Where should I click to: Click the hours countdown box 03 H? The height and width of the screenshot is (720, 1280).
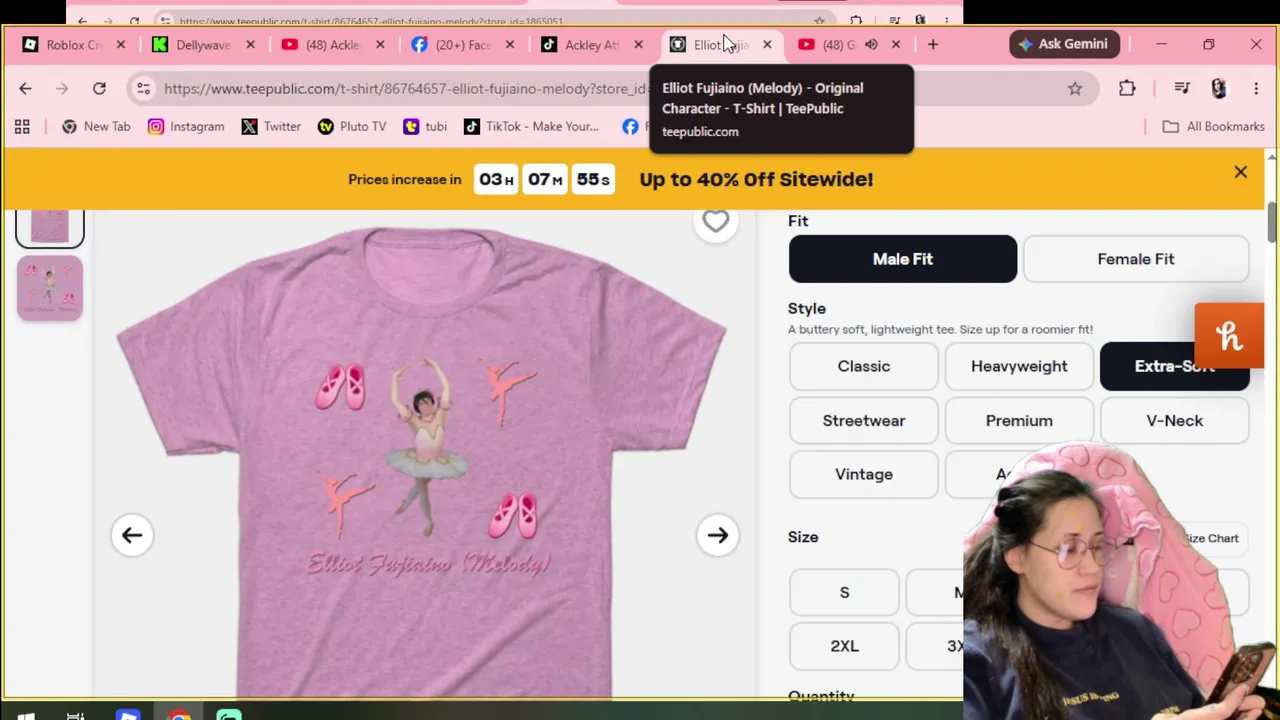point(496,180)
